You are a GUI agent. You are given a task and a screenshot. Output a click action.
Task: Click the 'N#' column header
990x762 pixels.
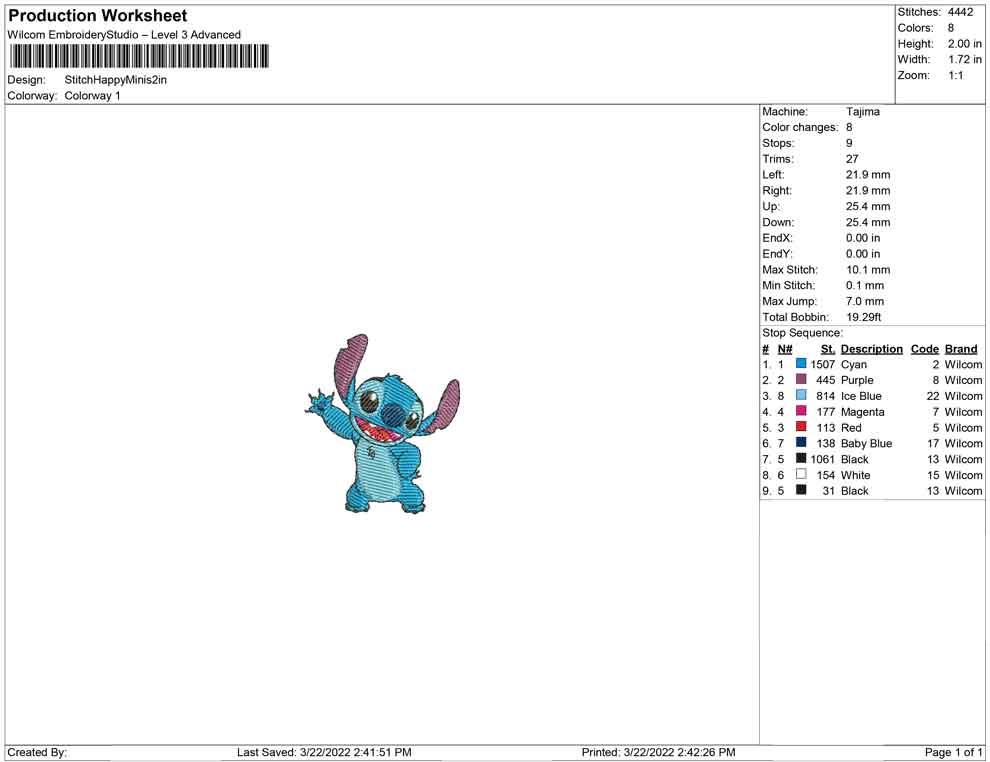[785, 349]
